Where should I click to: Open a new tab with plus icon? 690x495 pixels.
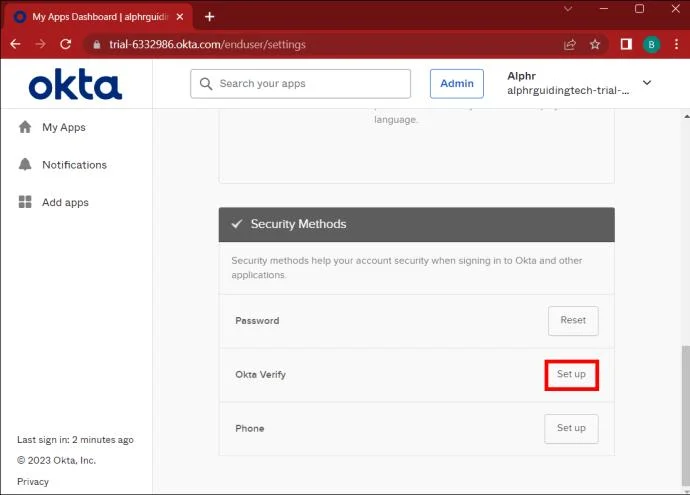tap(209, 17)
